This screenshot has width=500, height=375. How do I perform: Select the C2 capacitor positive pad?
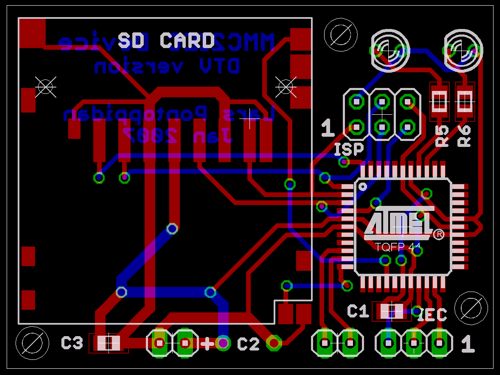click(223, 343)
